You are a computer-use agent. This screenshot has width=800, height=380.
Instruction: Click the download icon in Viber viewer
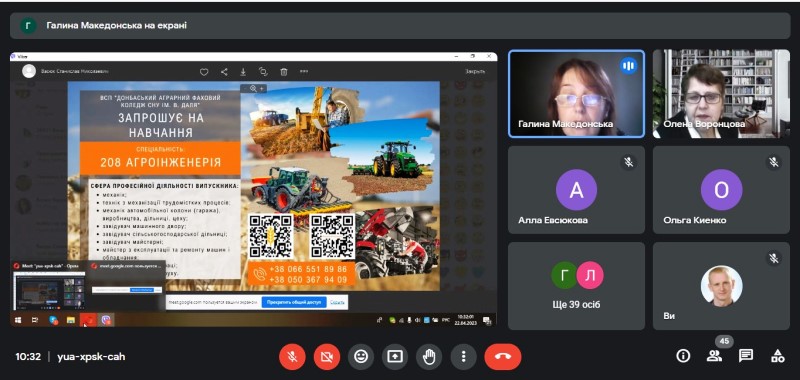243,72
